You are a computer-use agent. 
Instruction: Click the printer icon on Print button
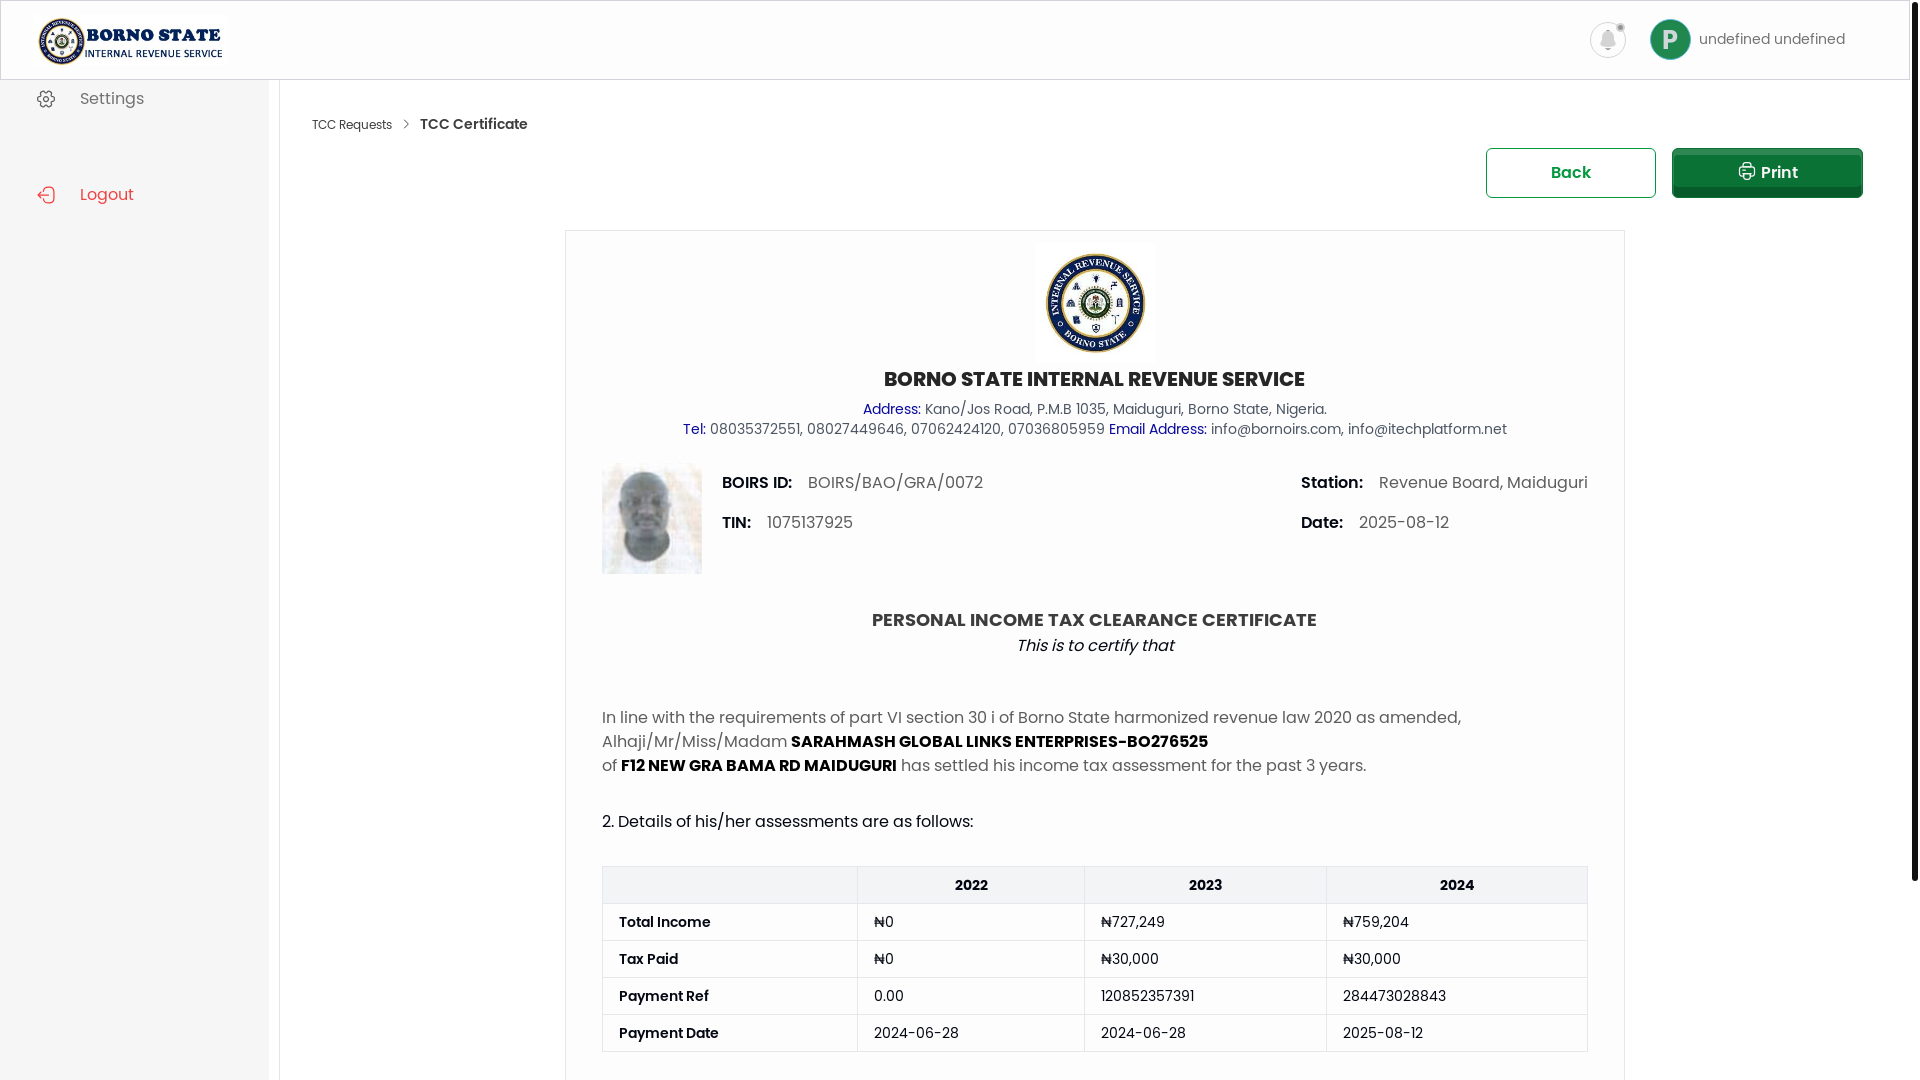pyautogui.click(x=1746, y=172)
